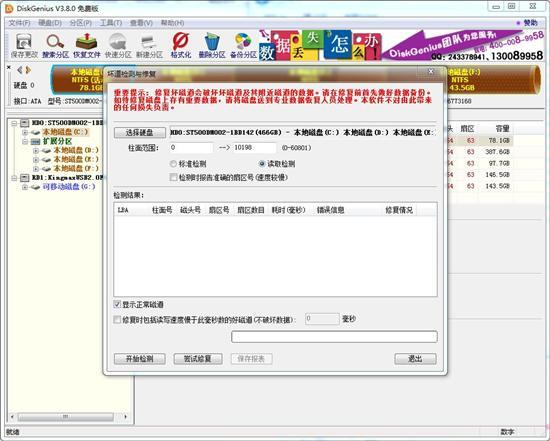Image resolution: width=550 pixels, height=441 pixels.
Task: Expand the HD0 ST500DM002 disk node
Action: tap(14, 123)
